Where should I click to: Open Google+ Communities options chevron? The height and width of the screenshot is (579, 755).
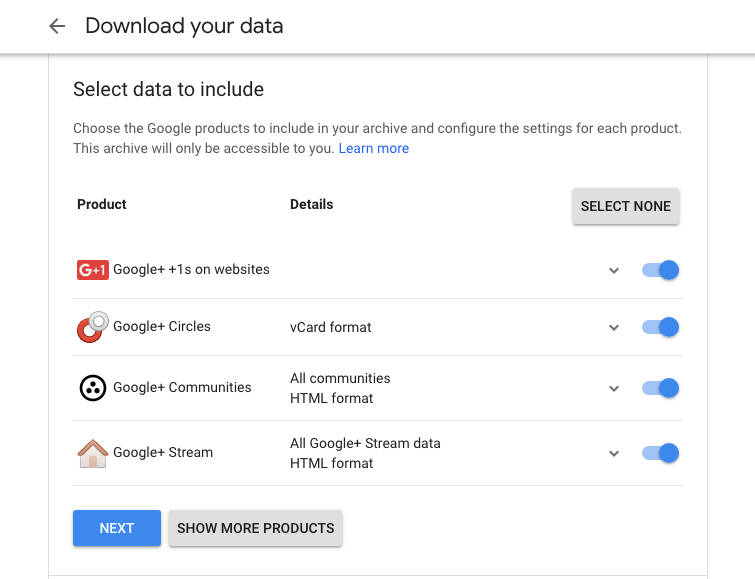[614, 389]
